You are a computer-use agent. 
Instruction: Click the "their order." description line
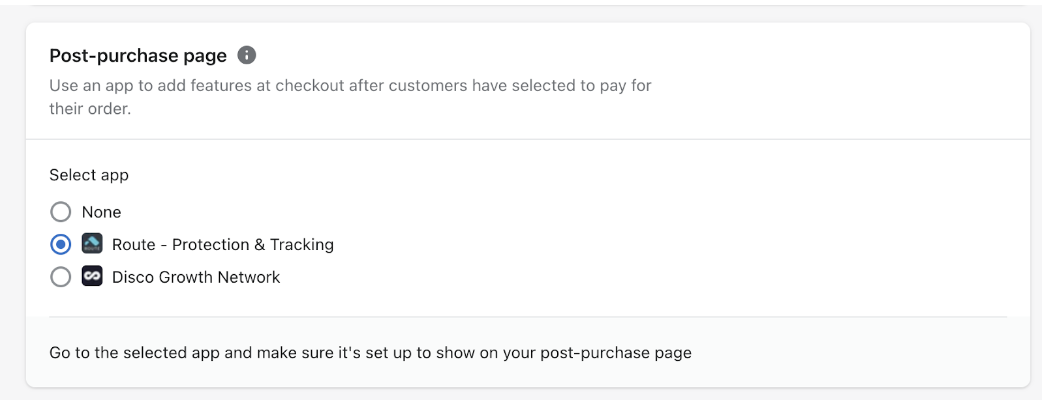[x=90, y=109]
